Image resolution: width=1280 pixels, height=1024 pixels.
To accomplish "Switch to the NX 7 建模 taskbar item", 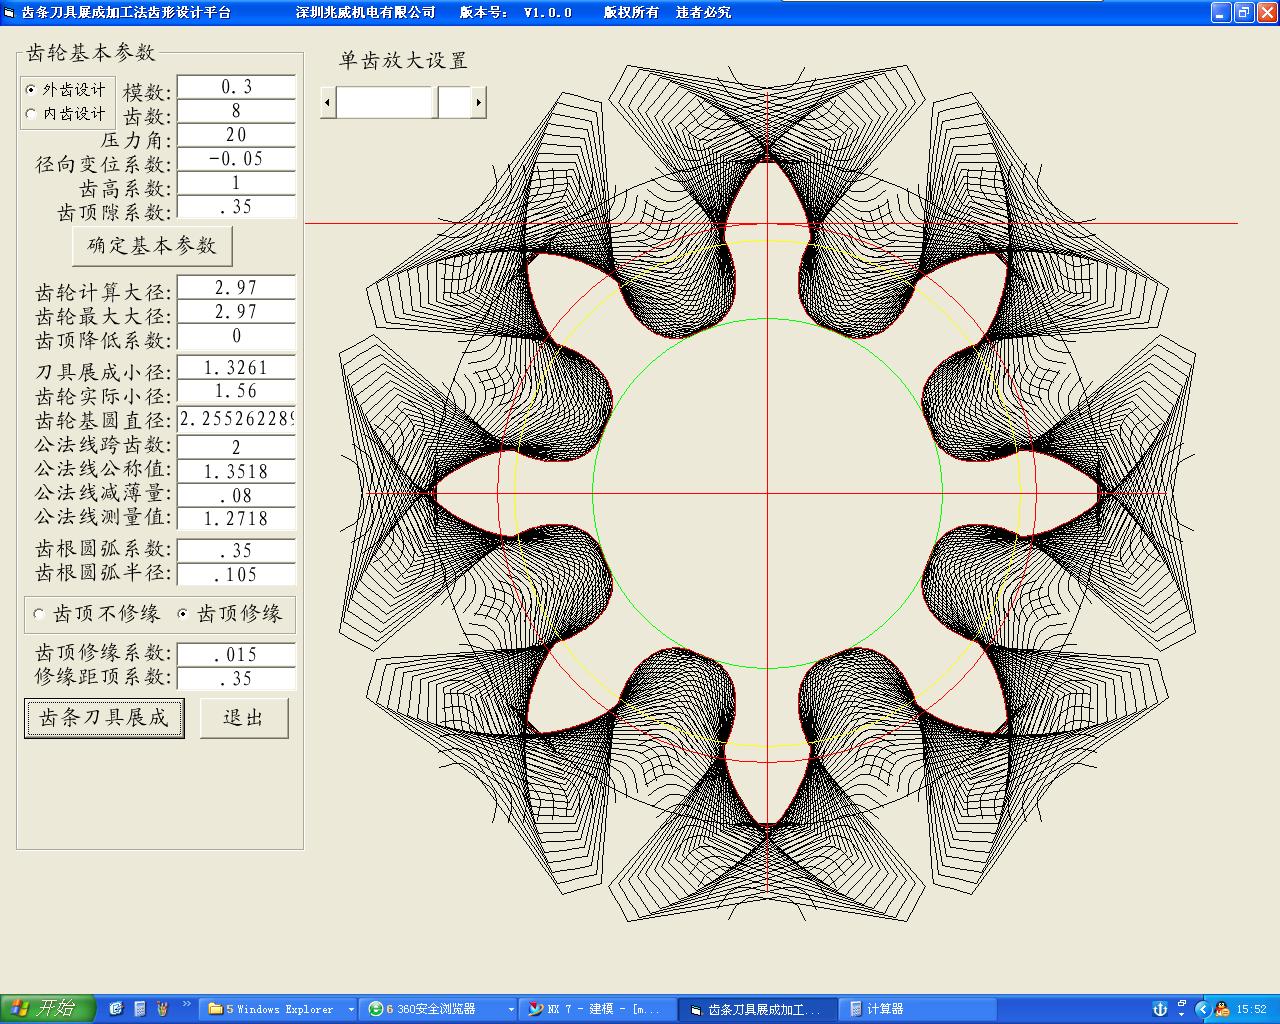I will point(599,1009).
